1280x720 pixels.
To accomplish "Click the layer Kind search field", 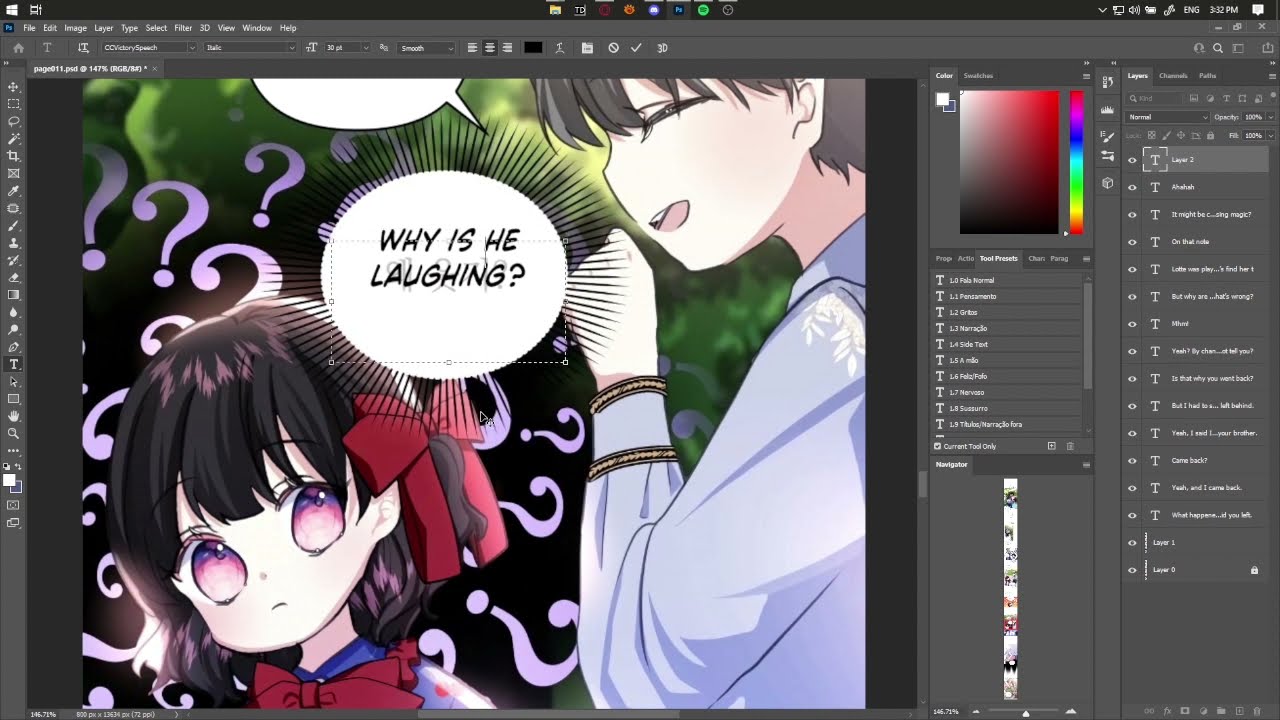I will coord(1157,98).
